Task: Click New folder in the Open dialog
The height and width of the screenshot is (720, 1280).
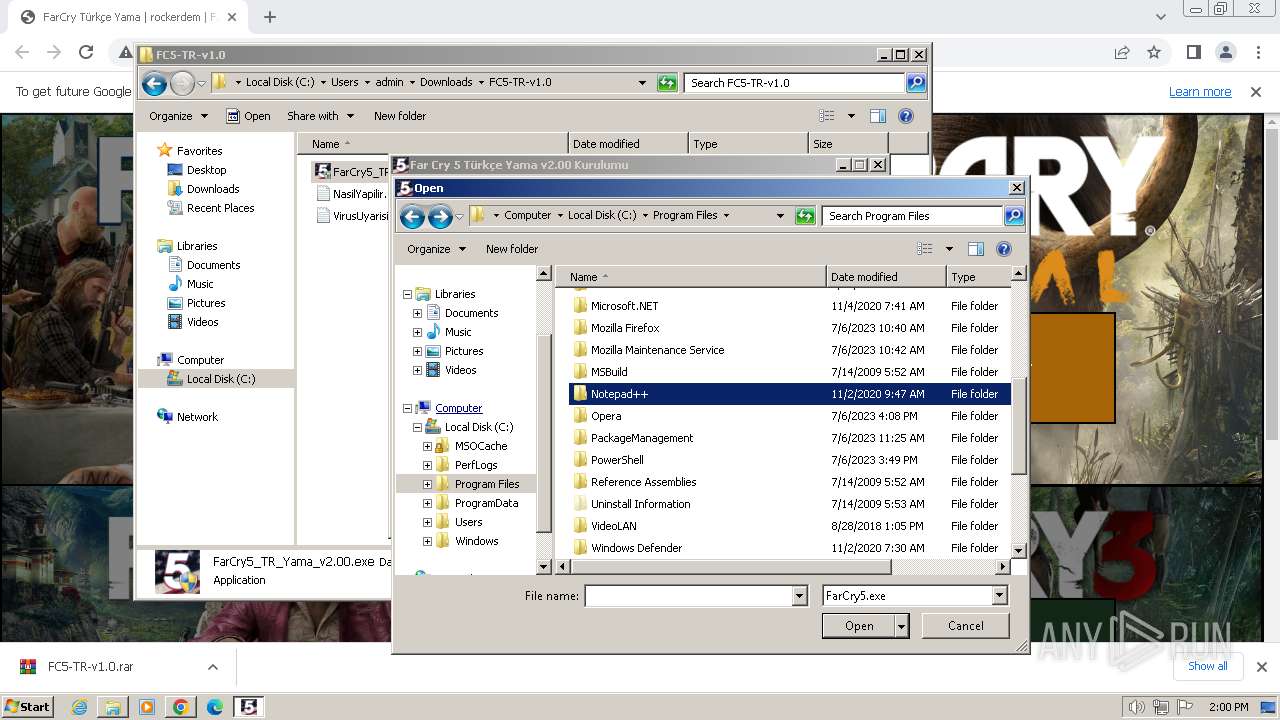Action: point(512,249)
